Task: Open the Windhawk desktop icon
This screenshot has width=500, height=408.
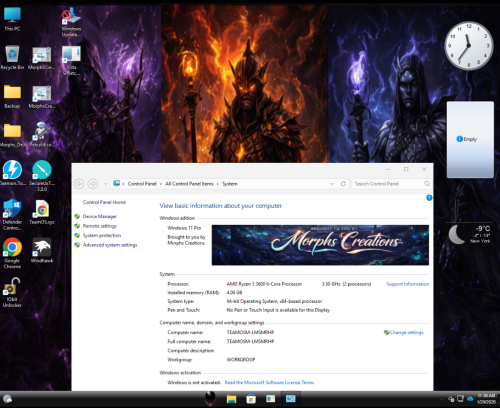Action: 42,250
